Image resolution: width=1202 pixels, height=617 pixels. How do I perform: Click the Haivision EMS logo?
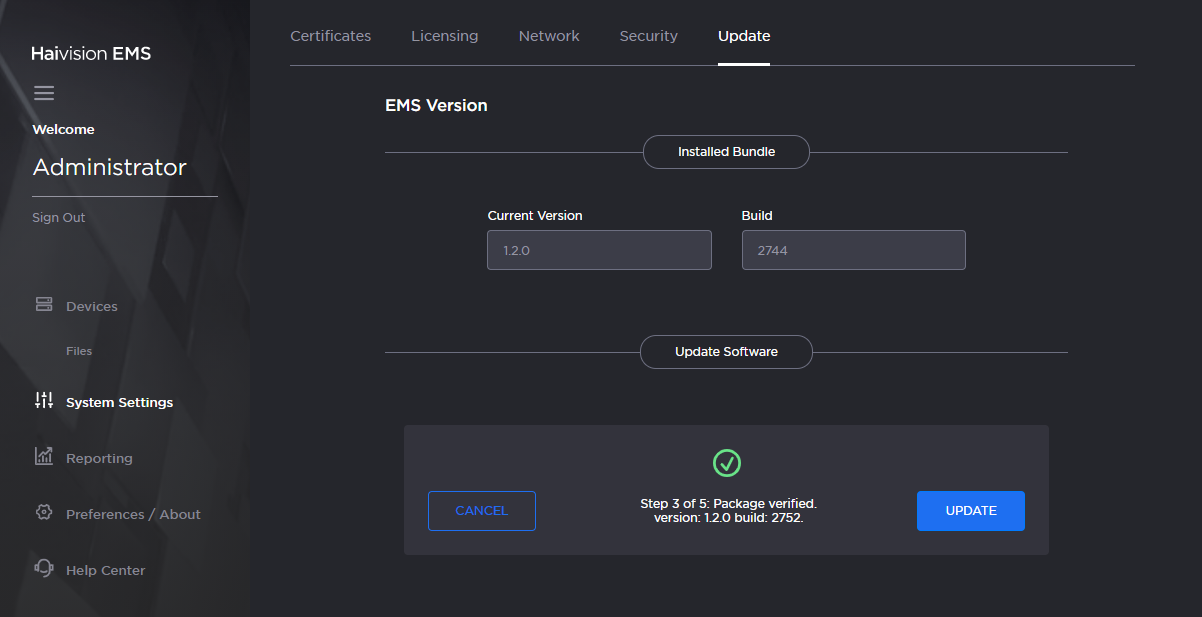pos(91,53)
